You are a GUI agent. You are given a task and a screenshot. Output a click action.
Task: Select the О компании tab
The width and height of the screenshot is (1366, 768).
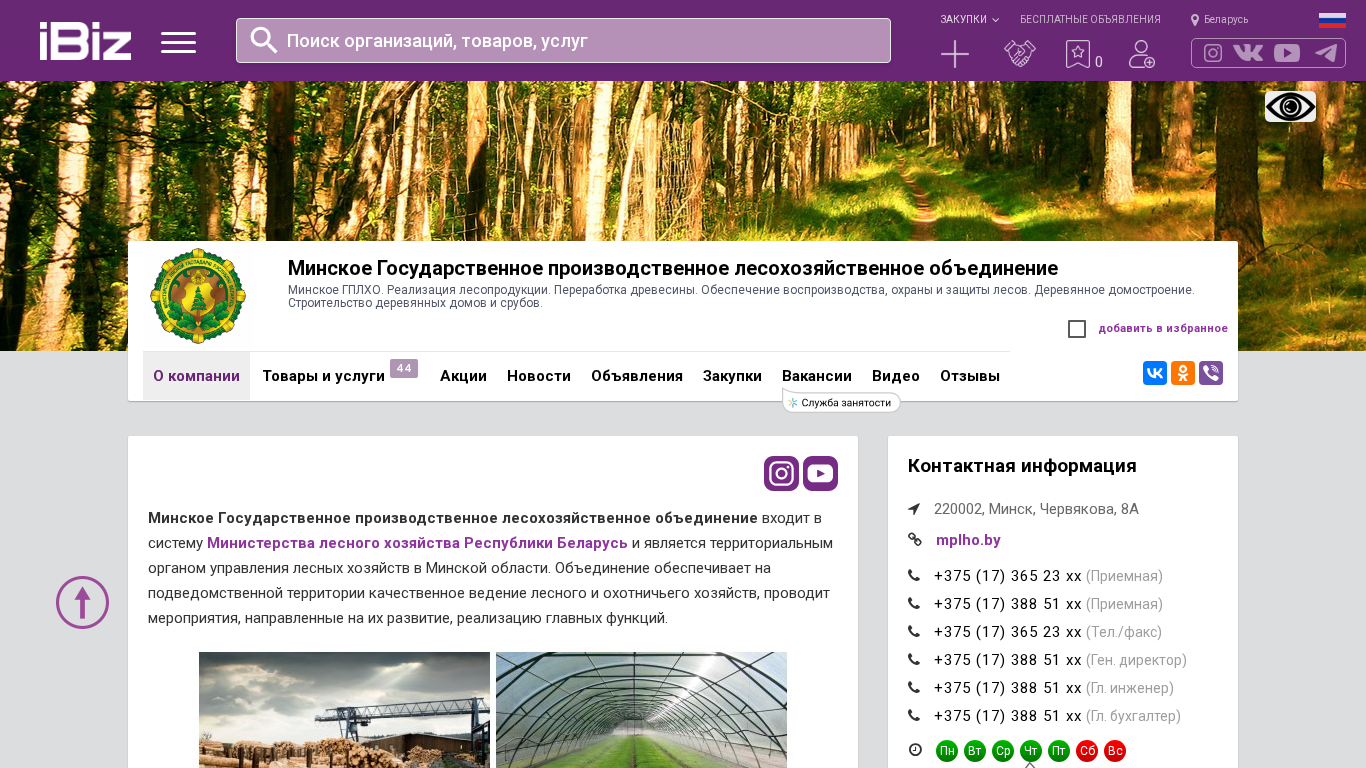point(196,376)
